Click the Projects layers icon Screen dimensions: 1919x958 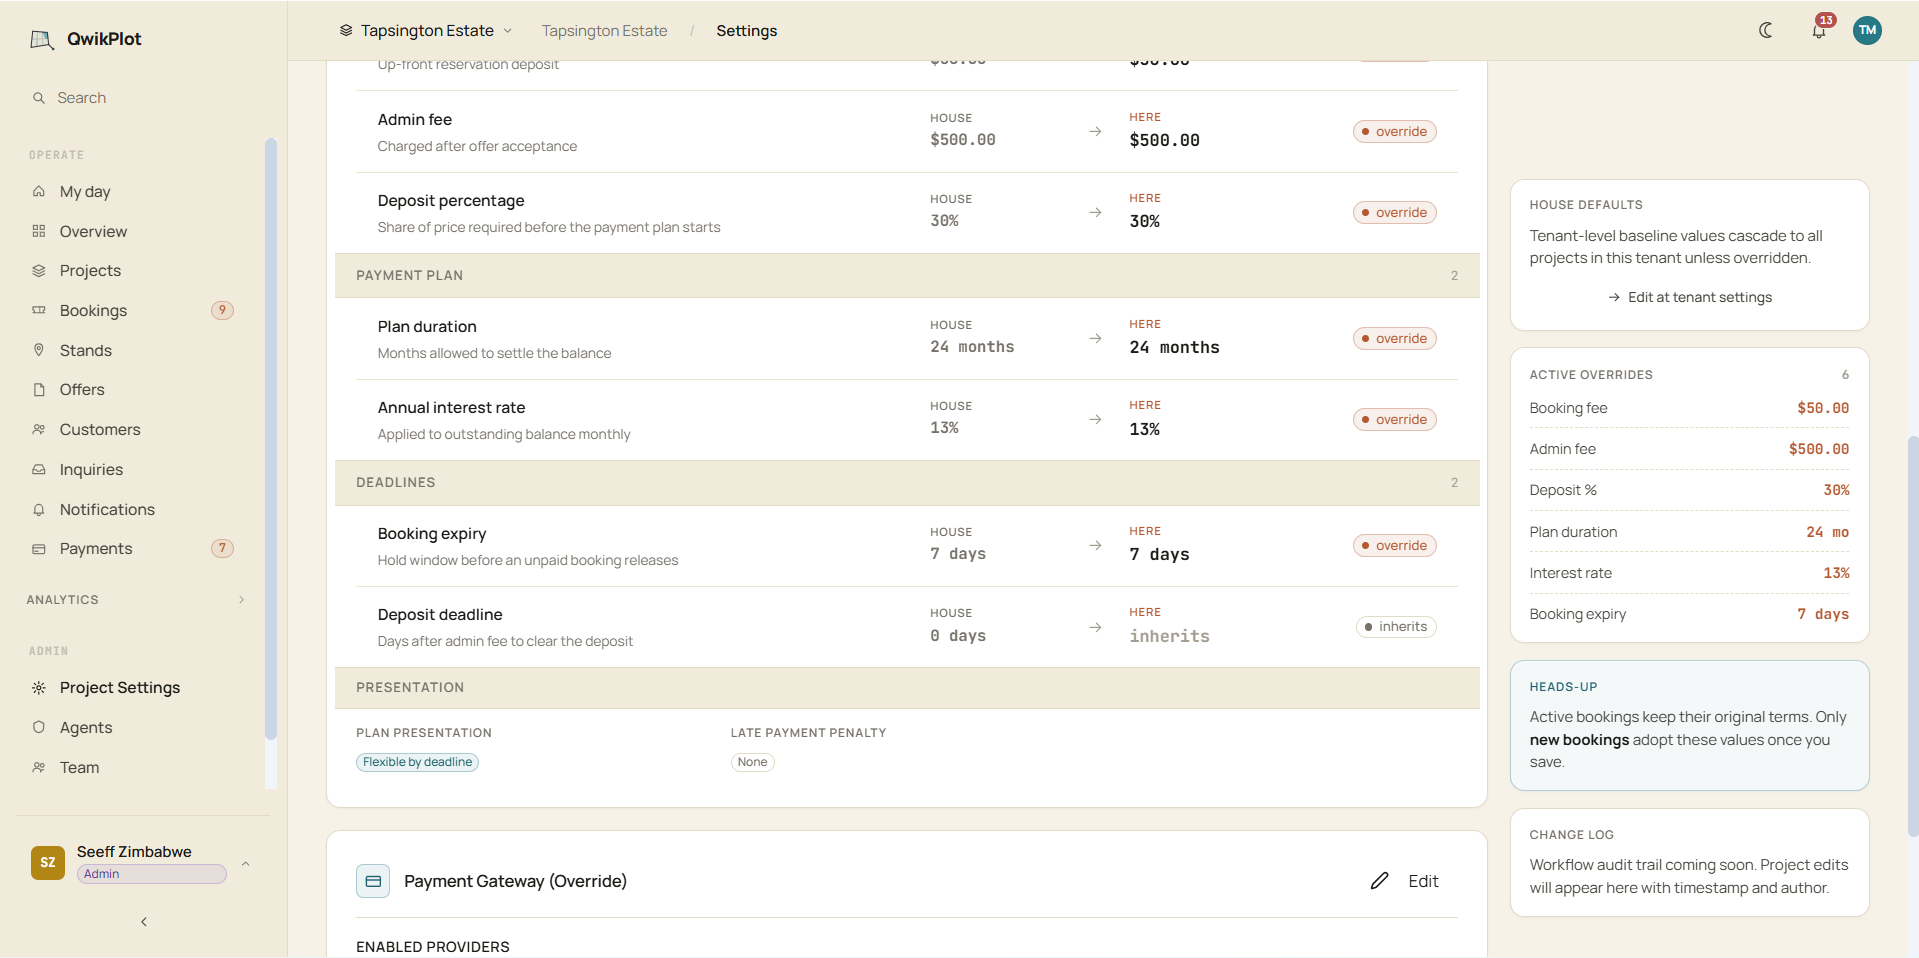(x=39, y=271)
